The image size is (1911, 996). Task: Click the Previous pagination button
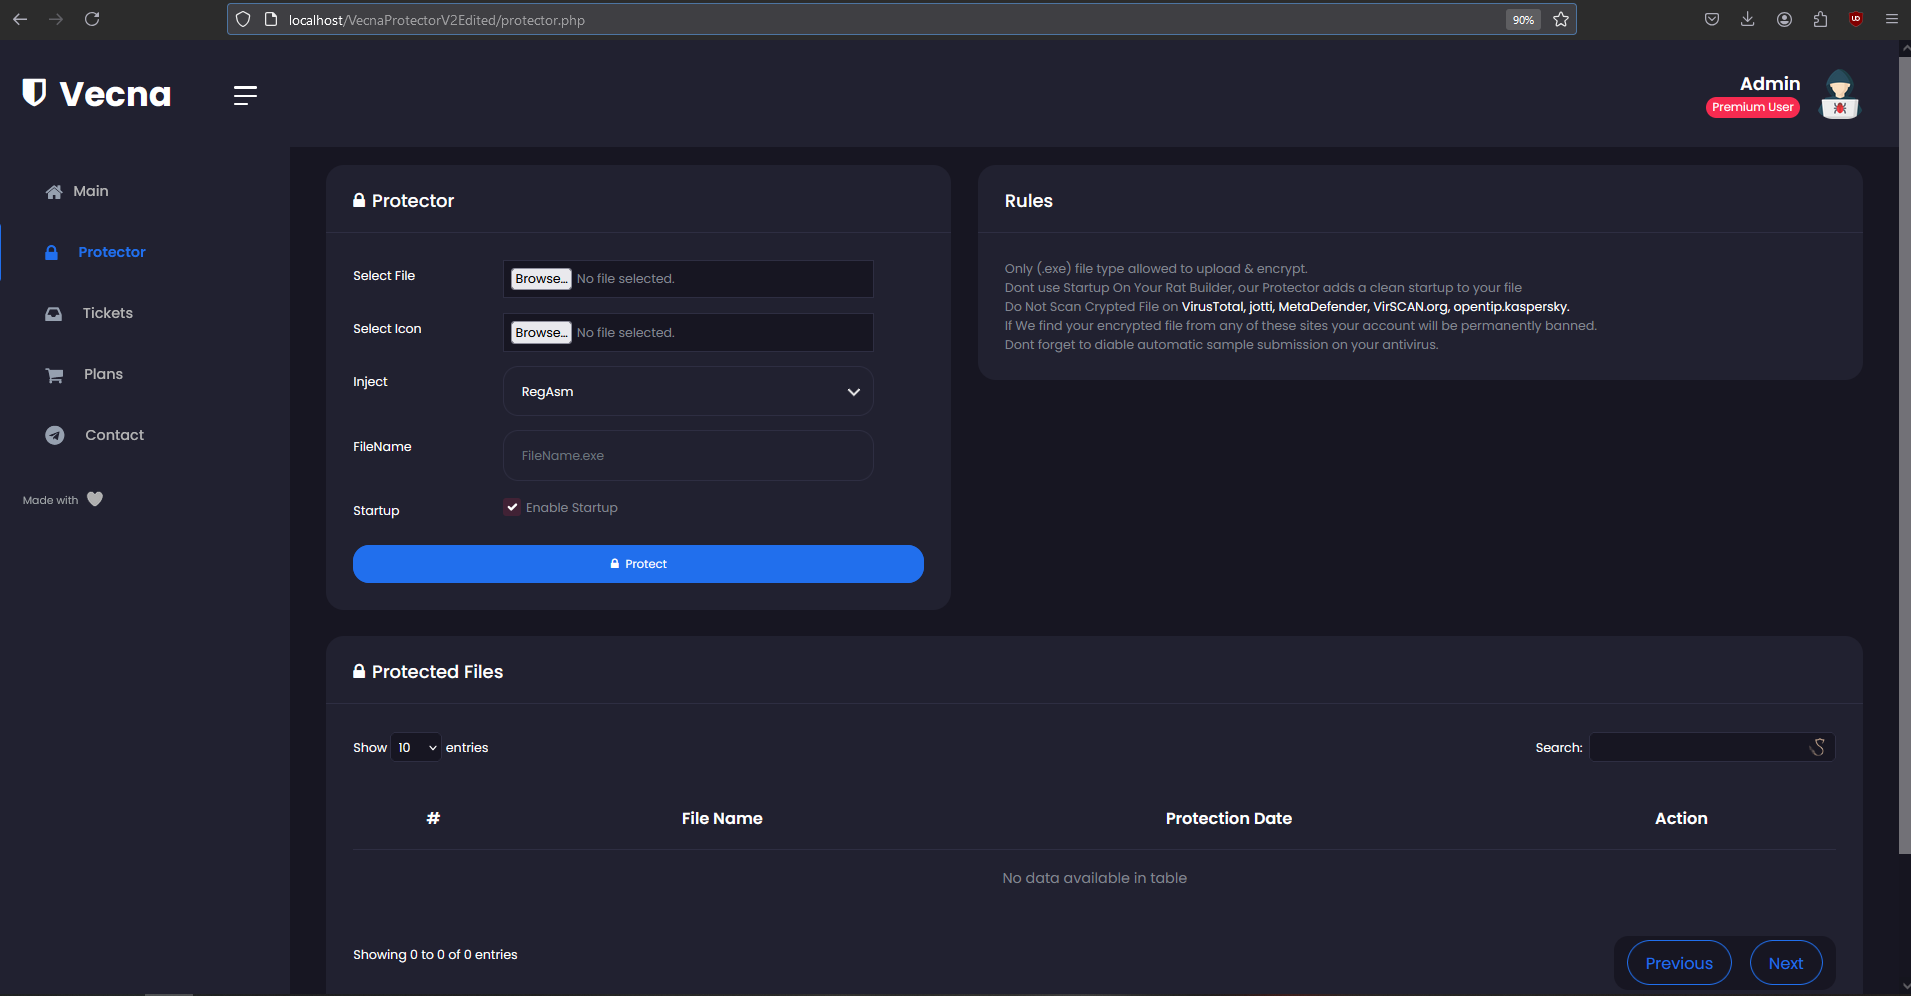(x=1679, y=963)
